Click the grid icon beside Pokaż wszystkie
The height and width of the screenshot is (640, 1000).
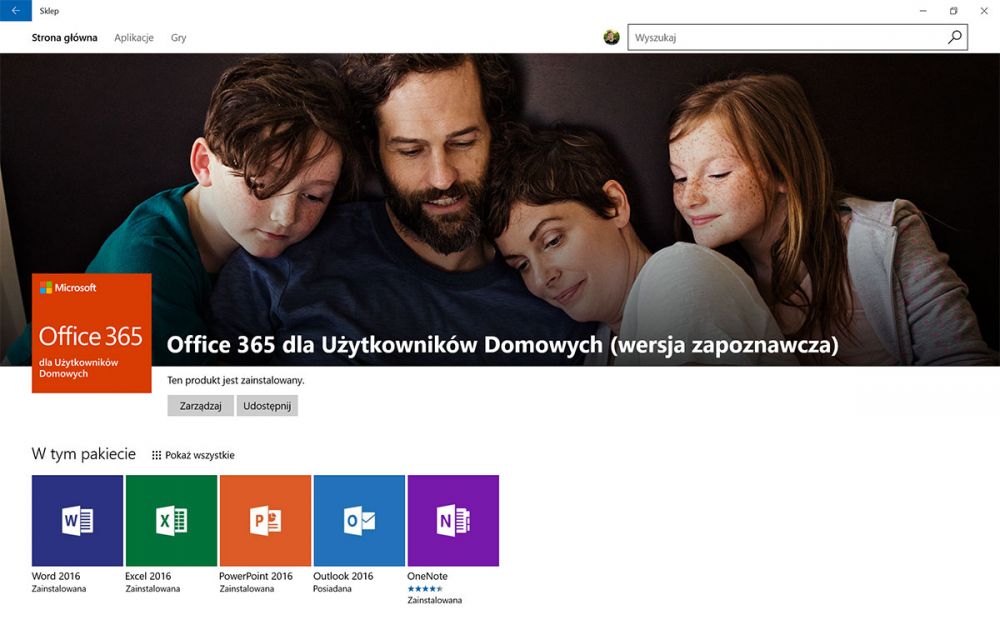point(156,455)
